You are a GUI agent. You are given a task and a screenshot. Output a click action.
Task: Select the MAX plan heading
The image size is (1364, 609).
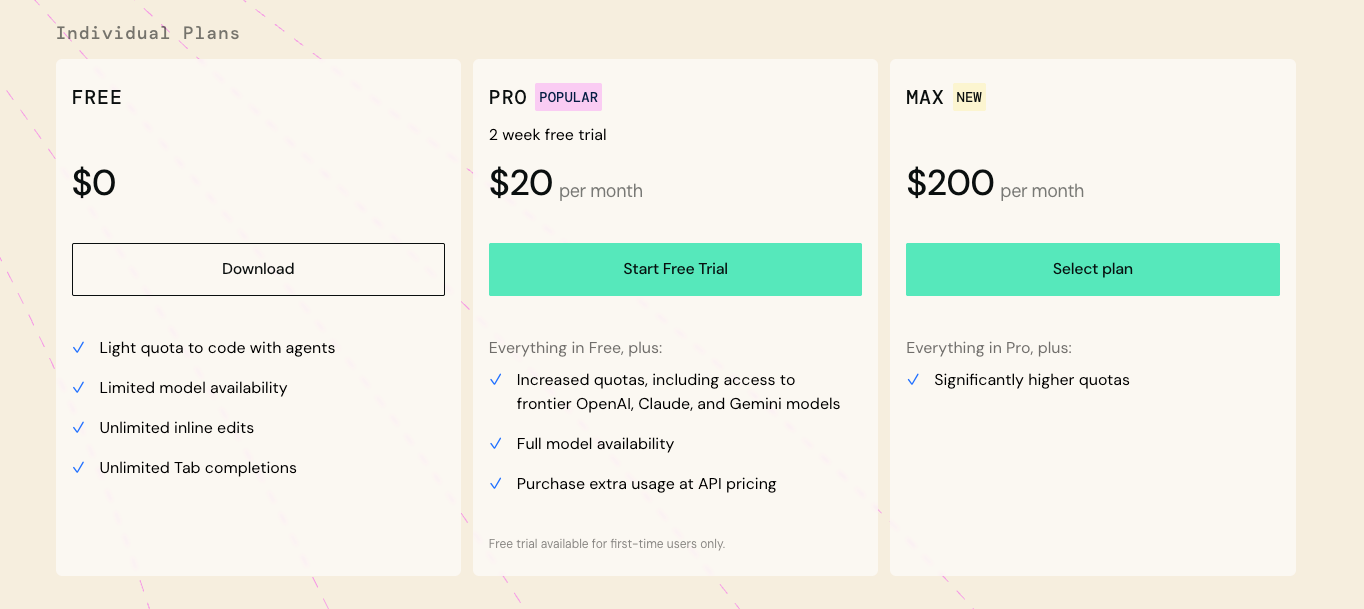pos(924,97)
